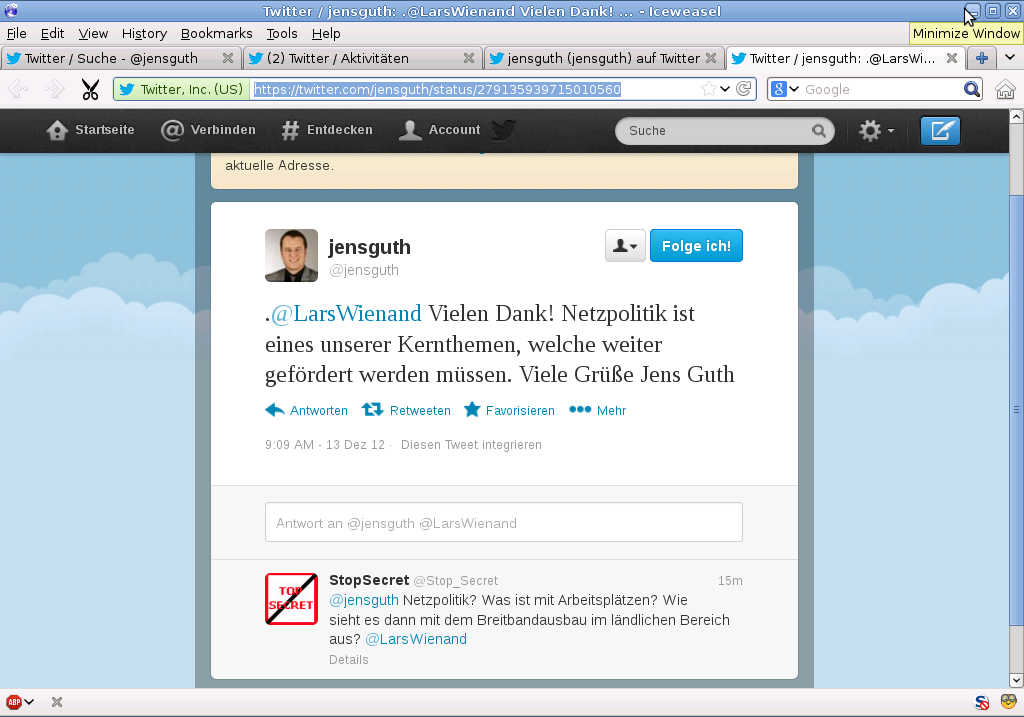
Task: Bookmark page with the star icon
Action: click(708, 90)
